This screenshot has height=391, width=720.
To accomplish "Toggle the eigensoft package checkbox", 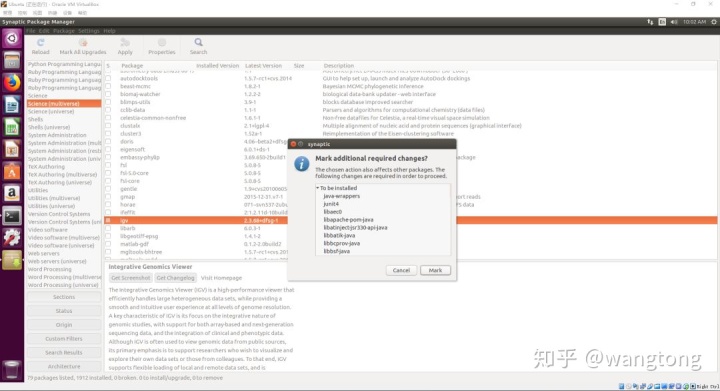I will click(x=108, y=150).
